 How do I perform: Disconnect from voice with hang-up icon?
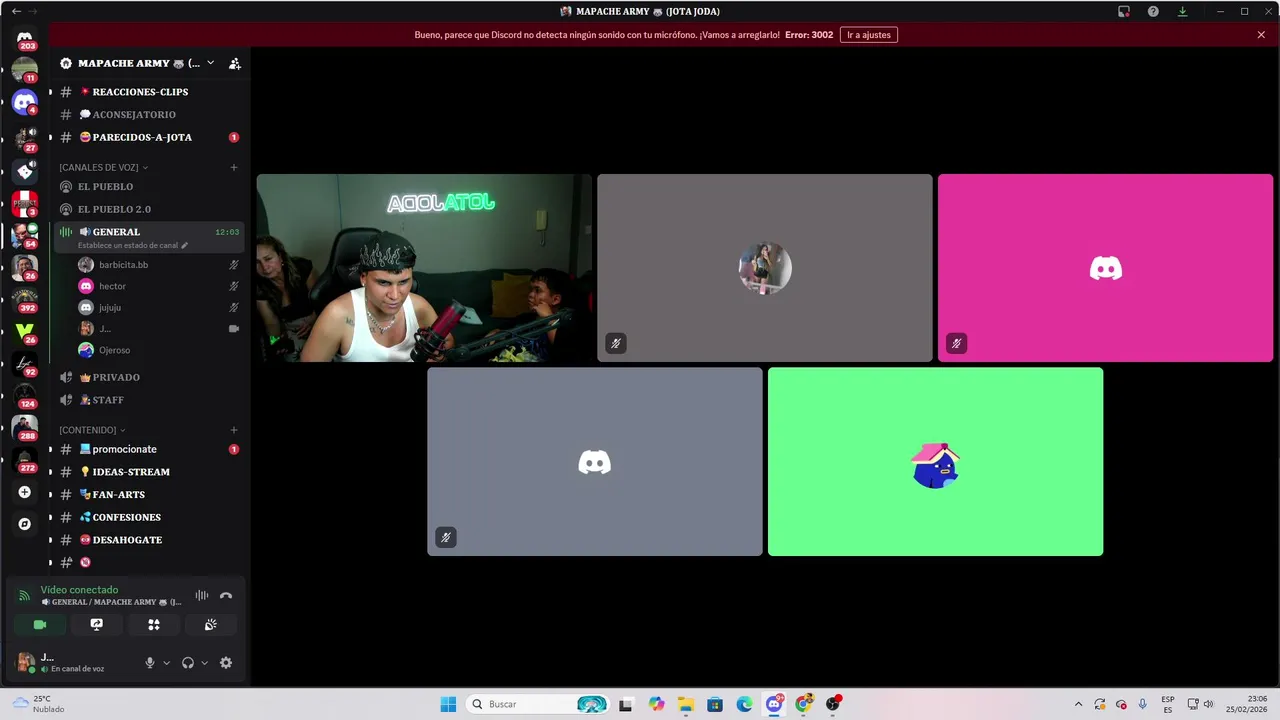(226, 595)
